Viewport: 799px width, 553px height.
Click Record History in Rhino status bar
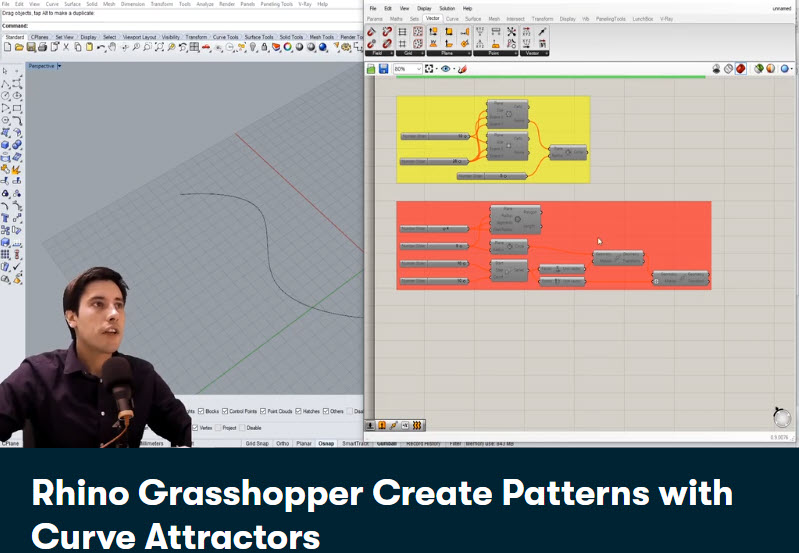pyautogui.click(x=423, y=443)
